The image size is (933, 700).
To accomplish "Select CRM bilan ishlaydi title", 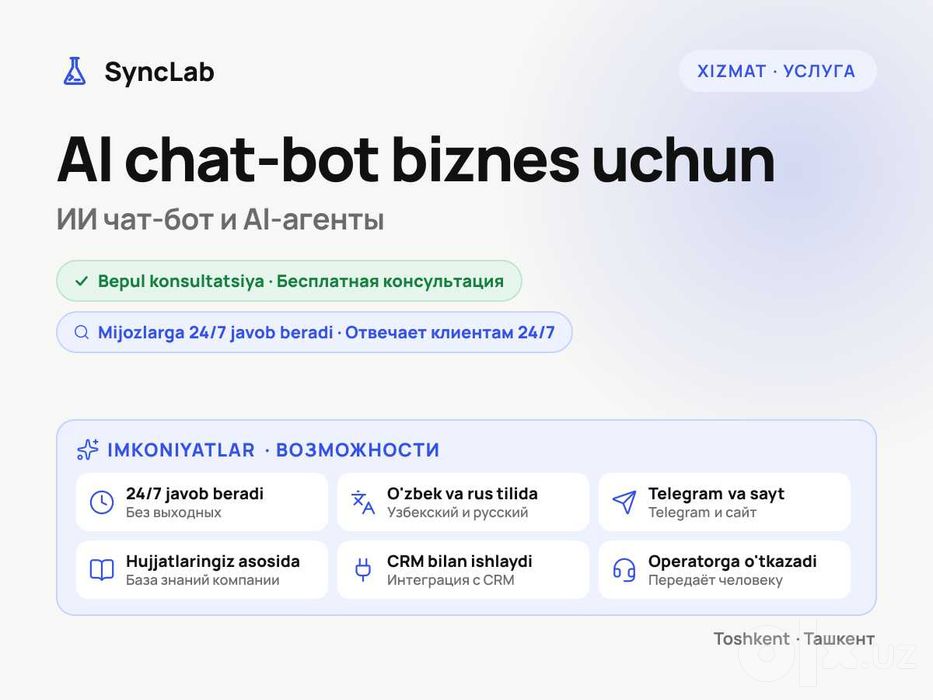I will [x=459, y=561].
